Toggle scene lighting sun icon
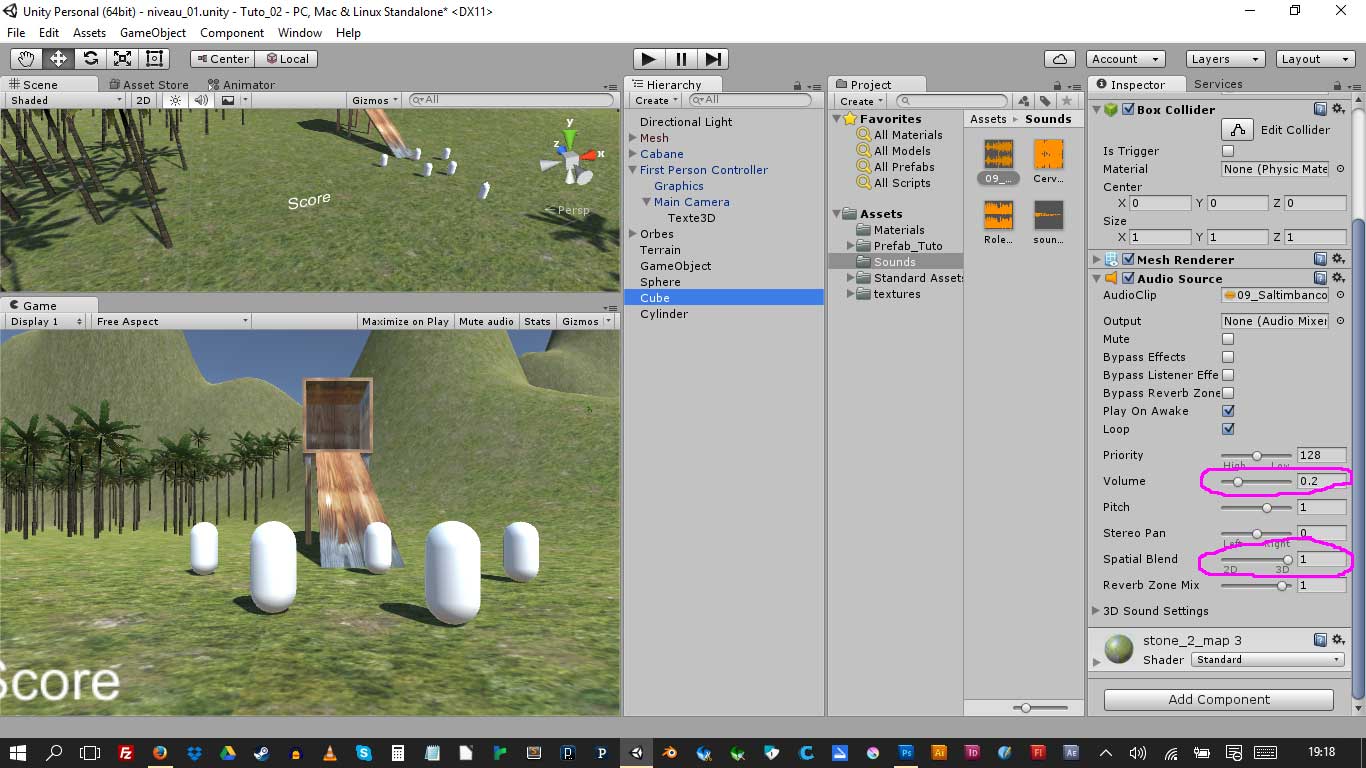 coord(176,100)
